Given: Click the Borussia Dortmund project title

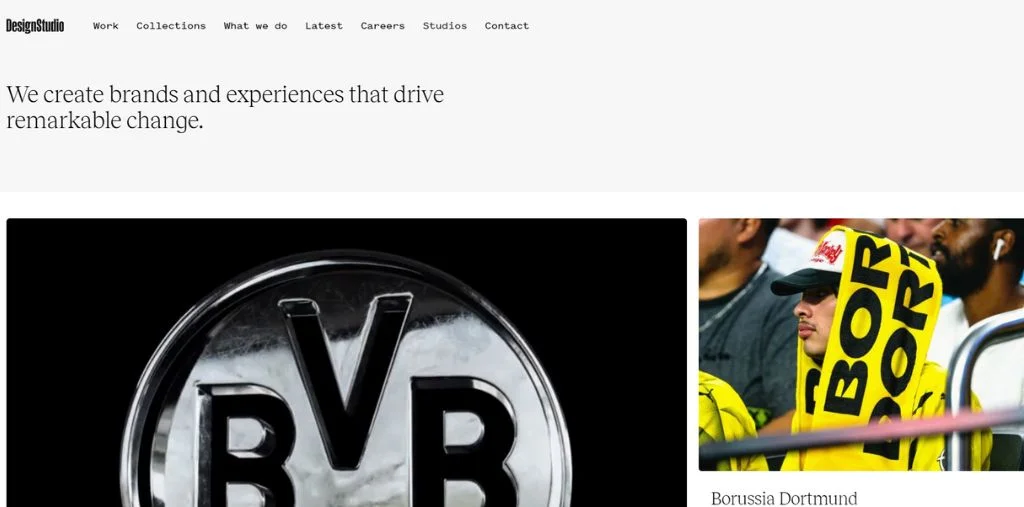Looking at the screenshot, I should point(784,499).
